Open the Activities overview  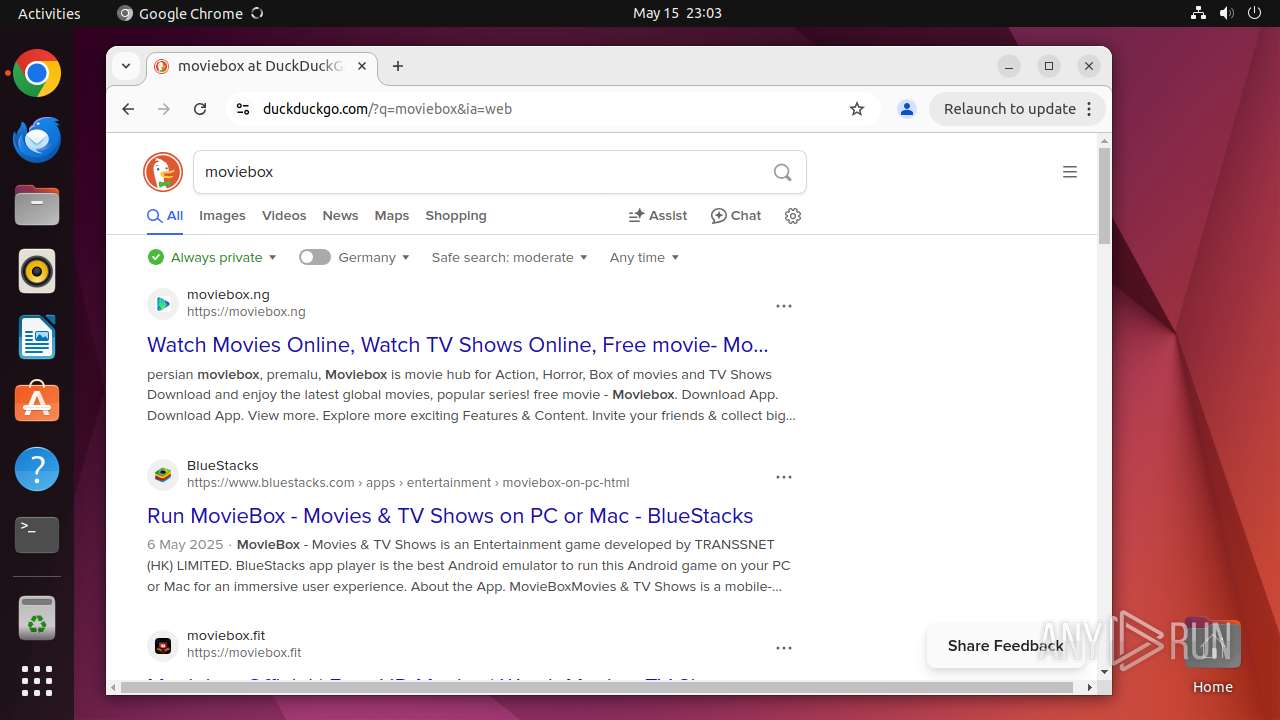[49, 13]
